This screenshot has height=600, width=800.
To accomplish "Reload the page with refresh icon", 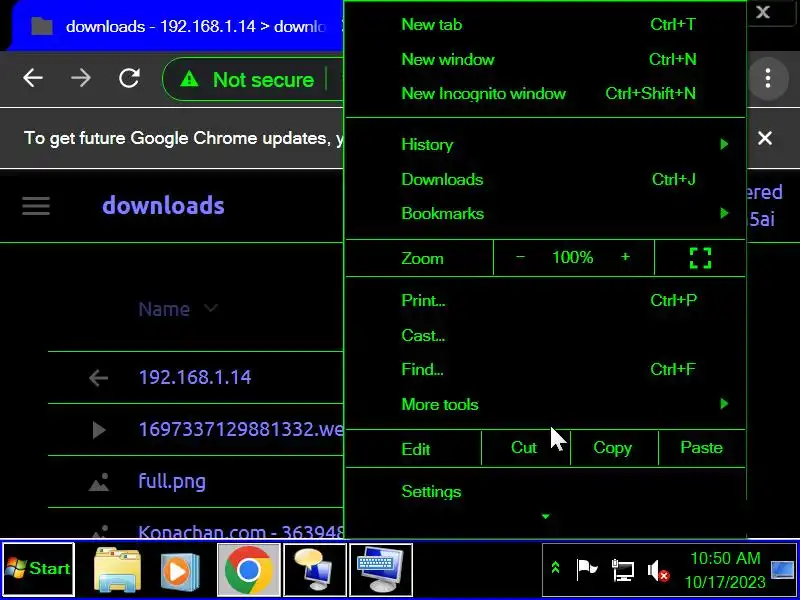I will 129,79.
